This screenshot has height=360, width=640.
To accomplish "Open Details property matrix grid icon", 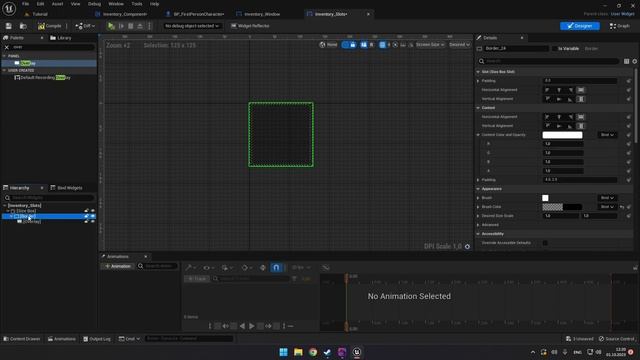I will (x=627, y=61).
